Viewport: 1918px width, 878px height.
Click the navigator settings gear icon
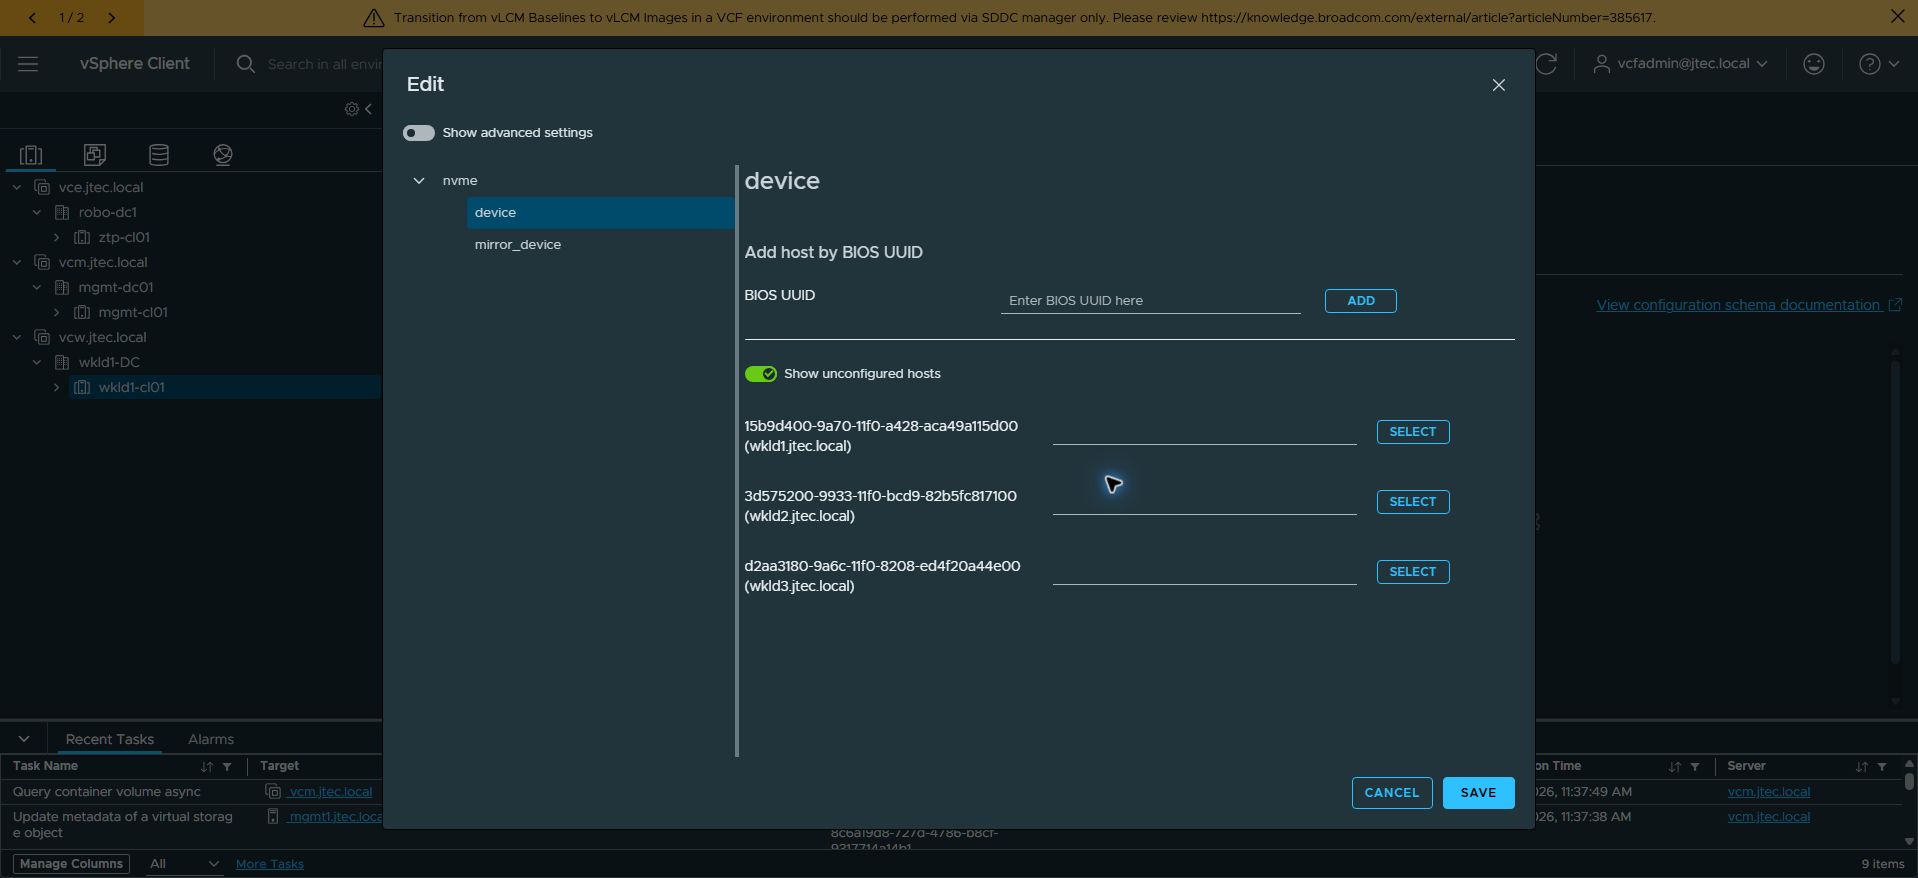(352, 109)
